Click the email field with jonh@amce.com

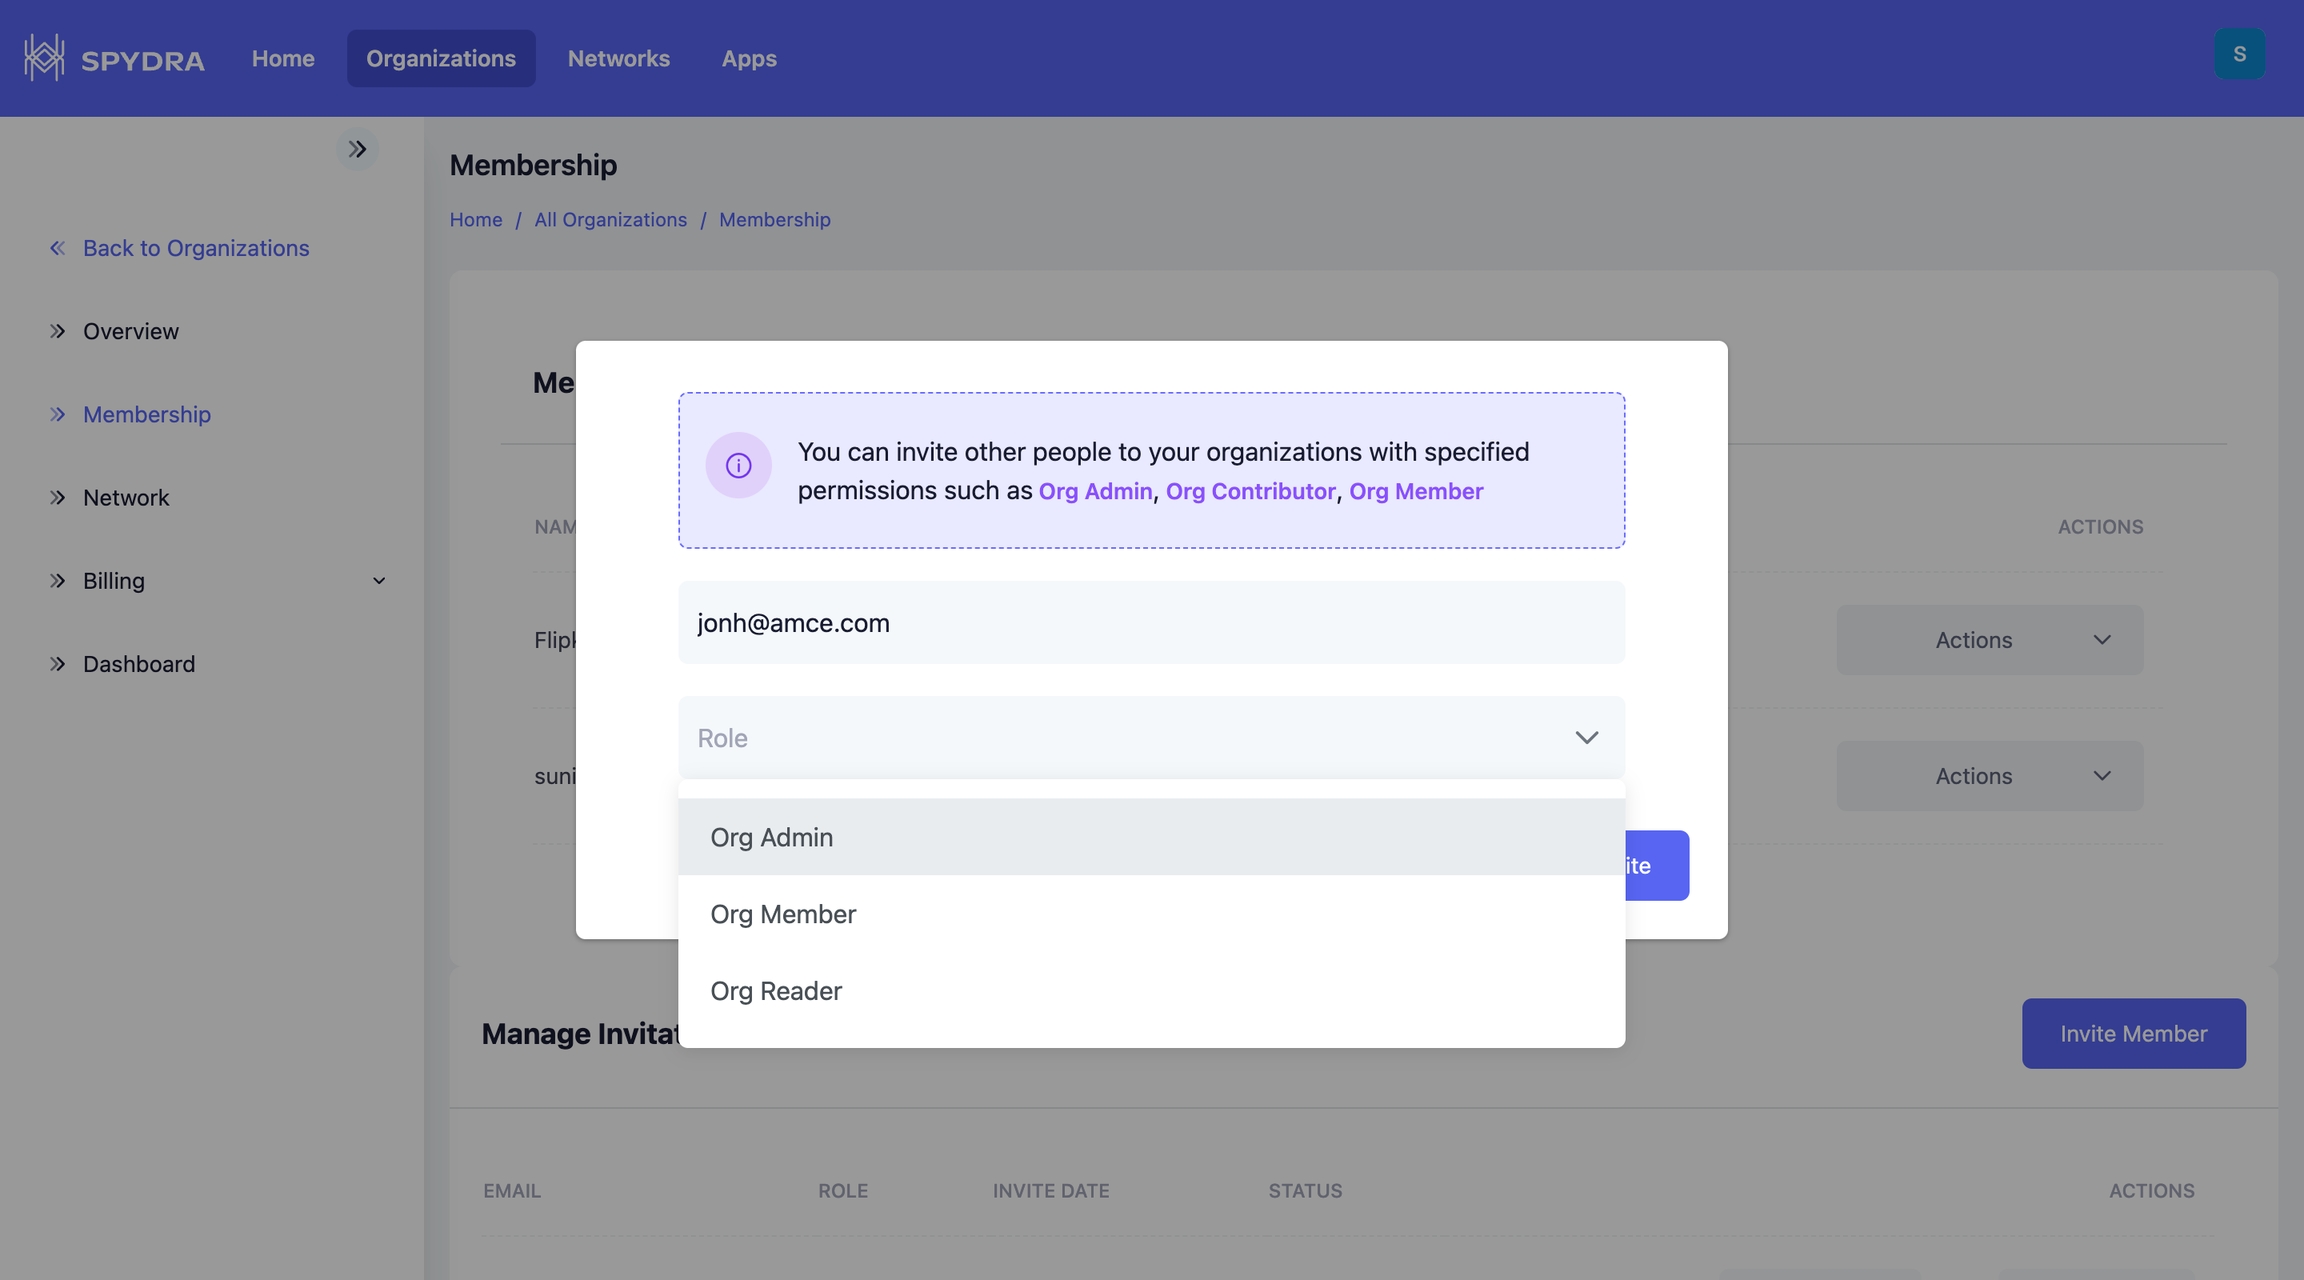coord(1151,623)
